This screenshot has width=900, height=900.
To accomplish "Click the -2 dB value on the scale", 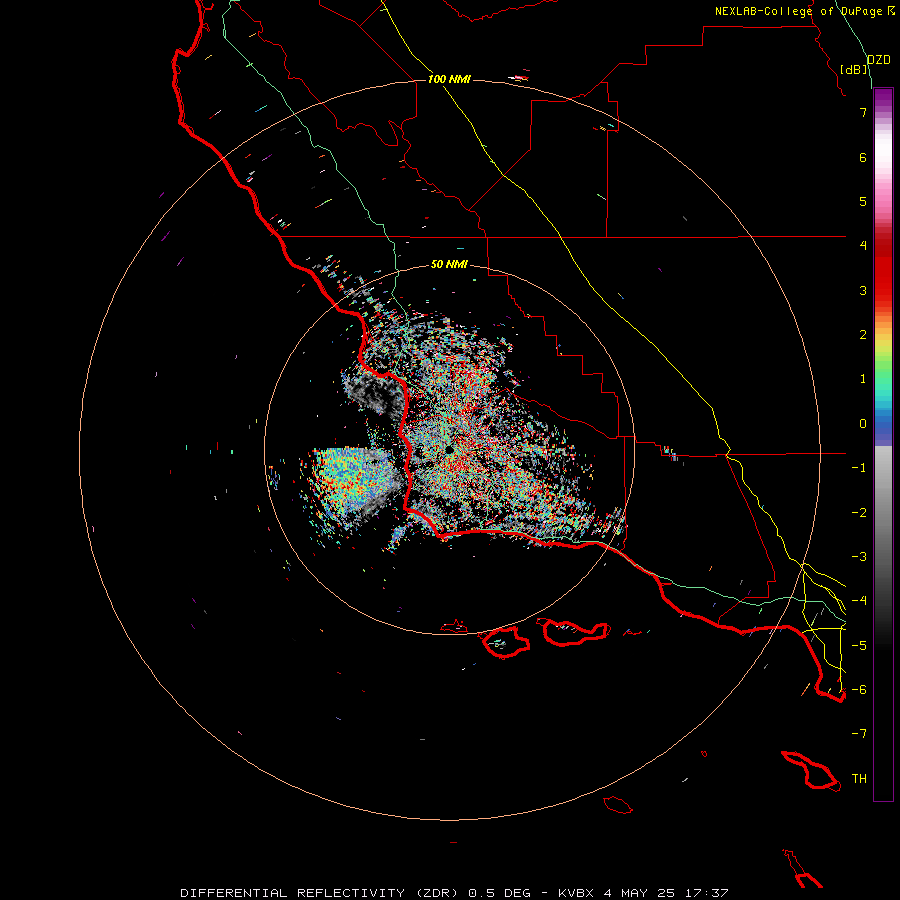I will [859, 513].
